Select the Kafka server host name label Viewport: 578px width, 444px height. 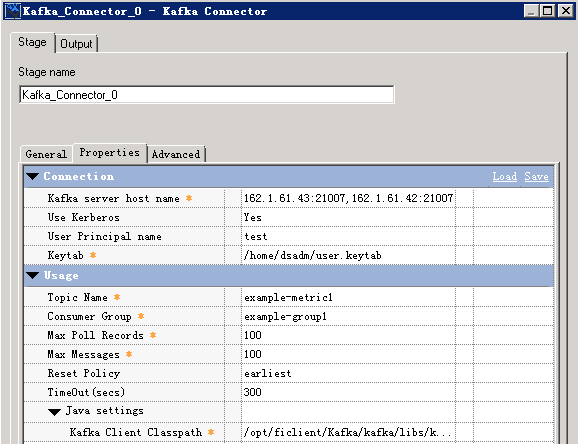pos(114,198)
